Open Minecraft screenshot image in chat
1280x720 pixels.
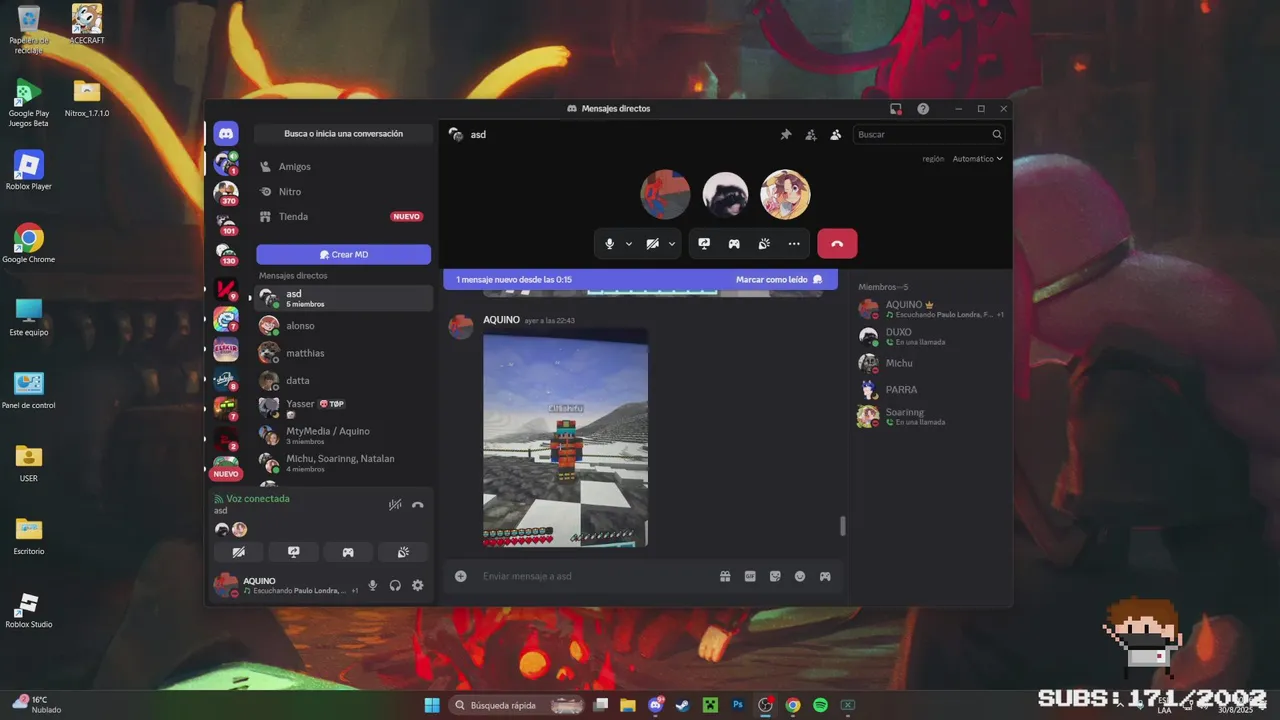565,437
